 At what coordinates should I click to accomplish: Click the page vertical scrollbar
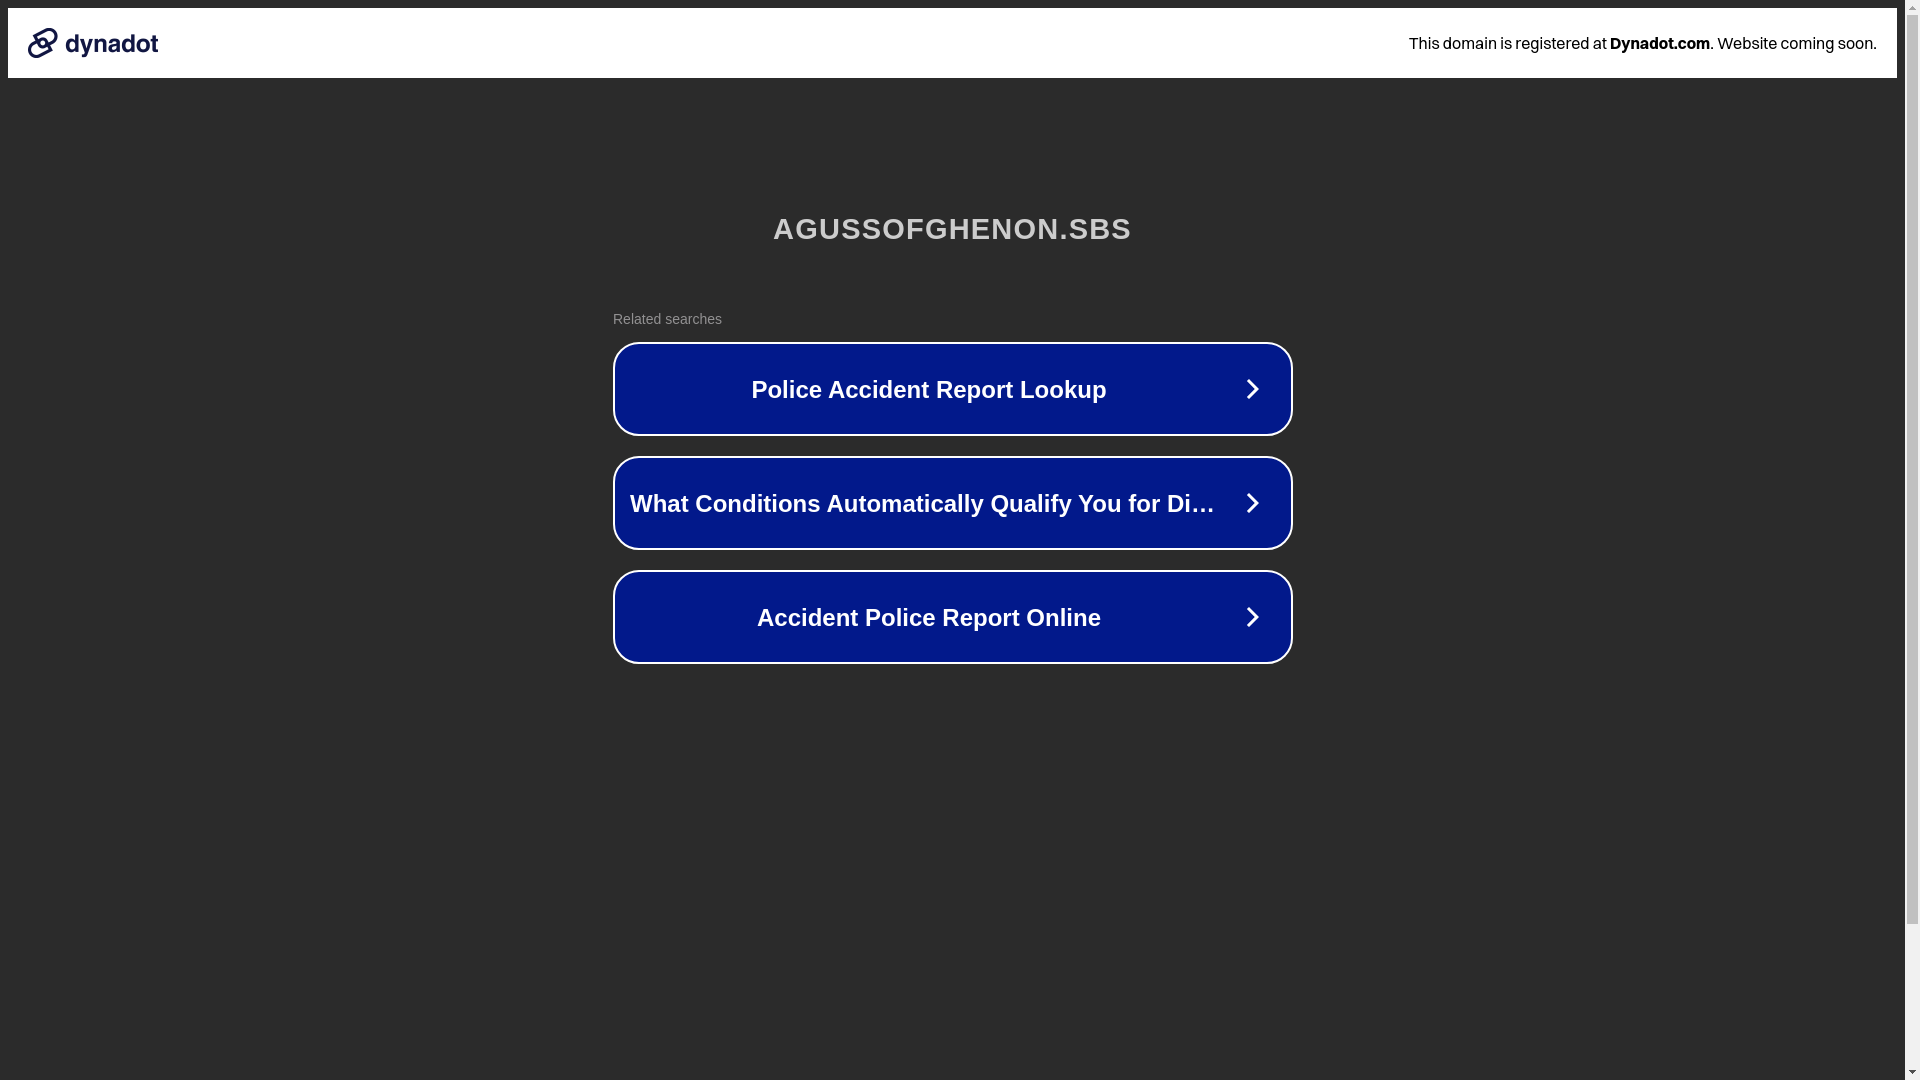pos(1912,540)
